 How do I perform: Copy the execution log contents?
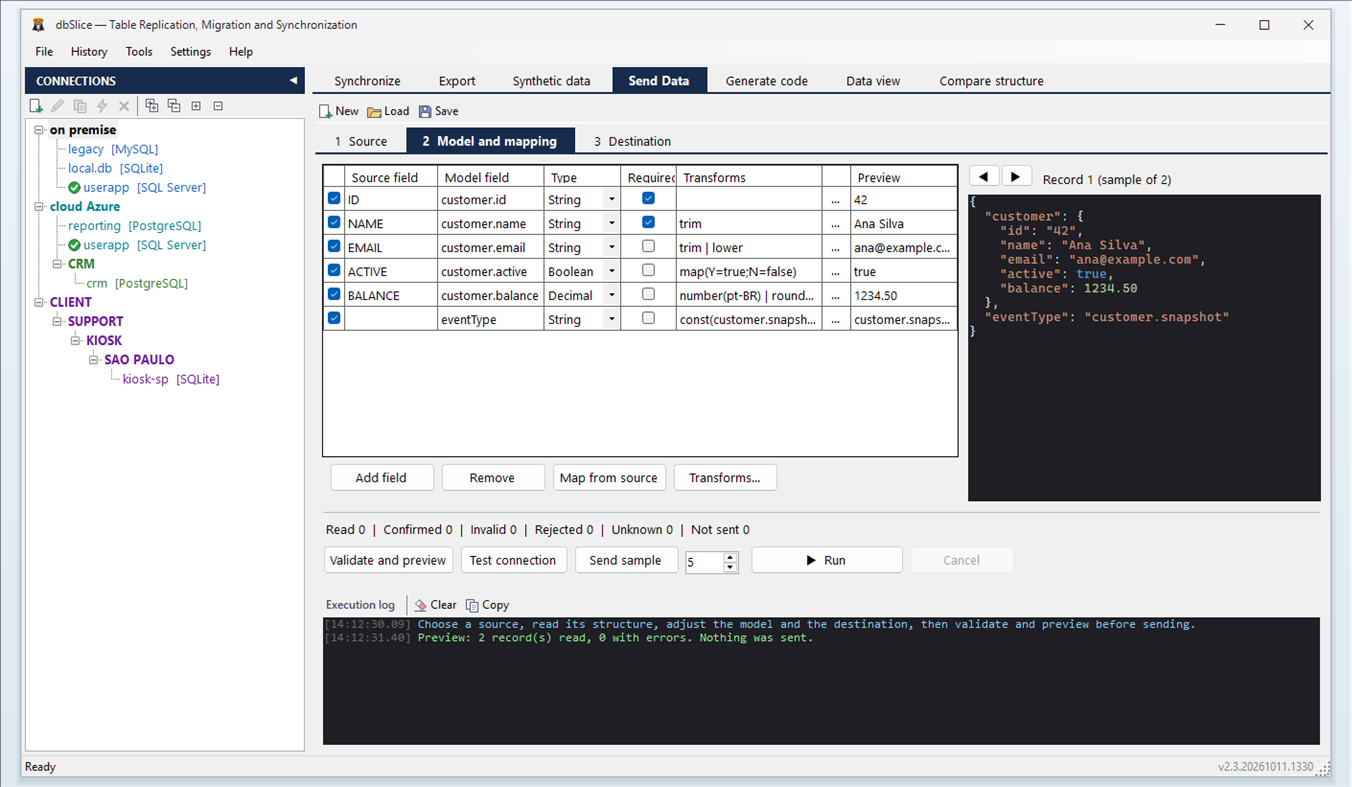[488, 605]
